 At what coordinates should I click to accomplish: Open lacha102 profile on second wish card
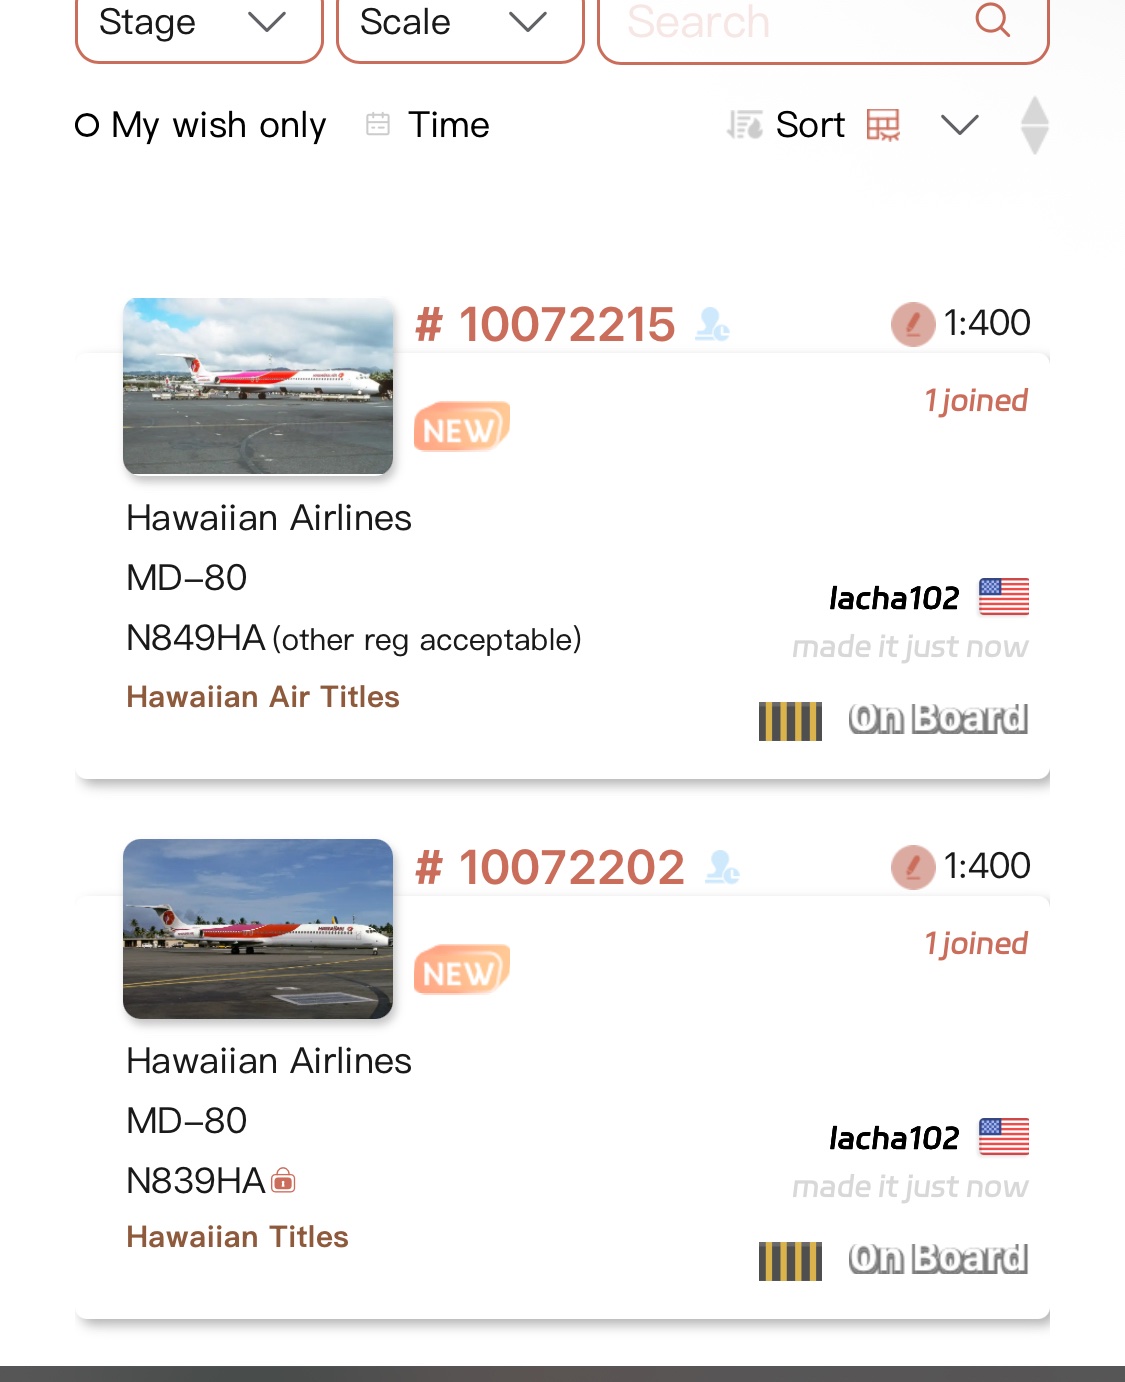[893, 1138]
